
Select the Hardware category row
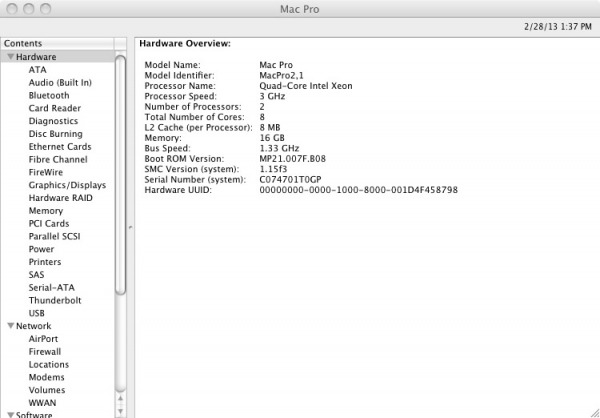pyautogui.click(x=57, y=57)
